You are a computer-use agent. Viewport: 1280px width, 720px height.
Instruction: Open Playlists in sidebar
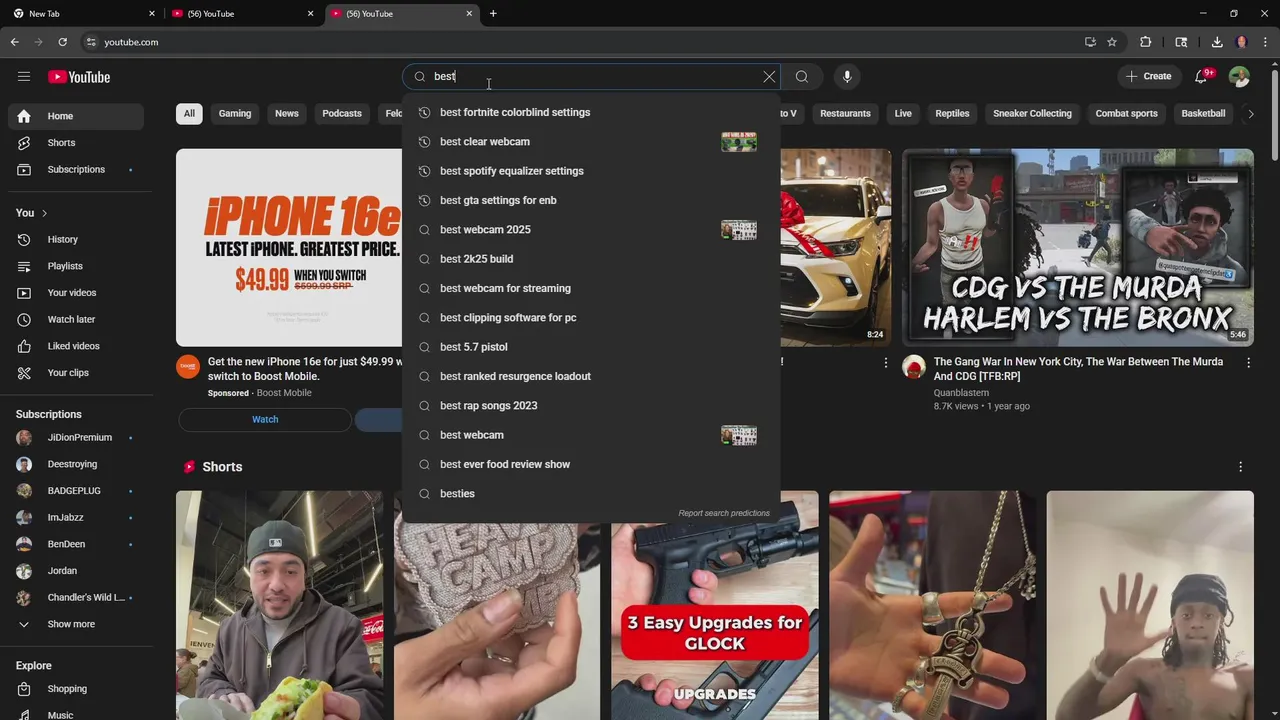click(76, 266)
